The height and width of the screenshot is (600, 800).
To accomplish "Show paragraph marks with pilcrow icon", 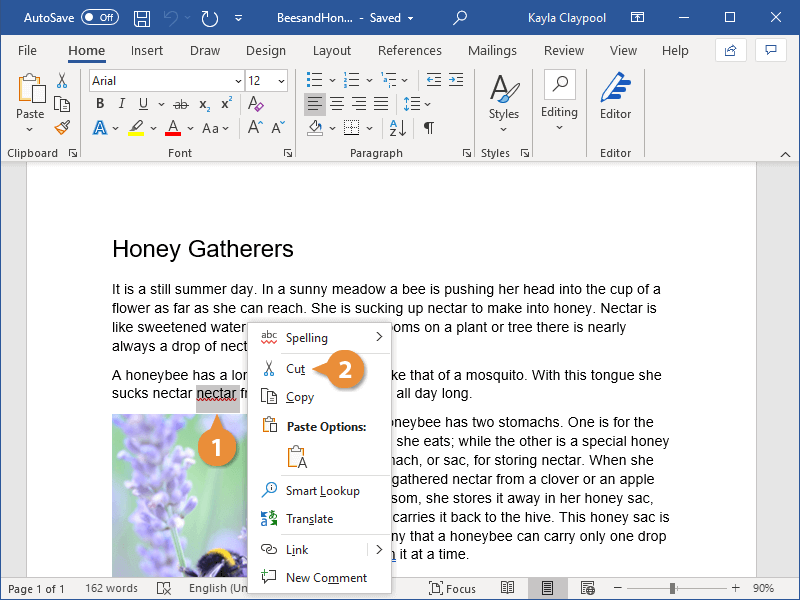I will click(x=429, y=128).
